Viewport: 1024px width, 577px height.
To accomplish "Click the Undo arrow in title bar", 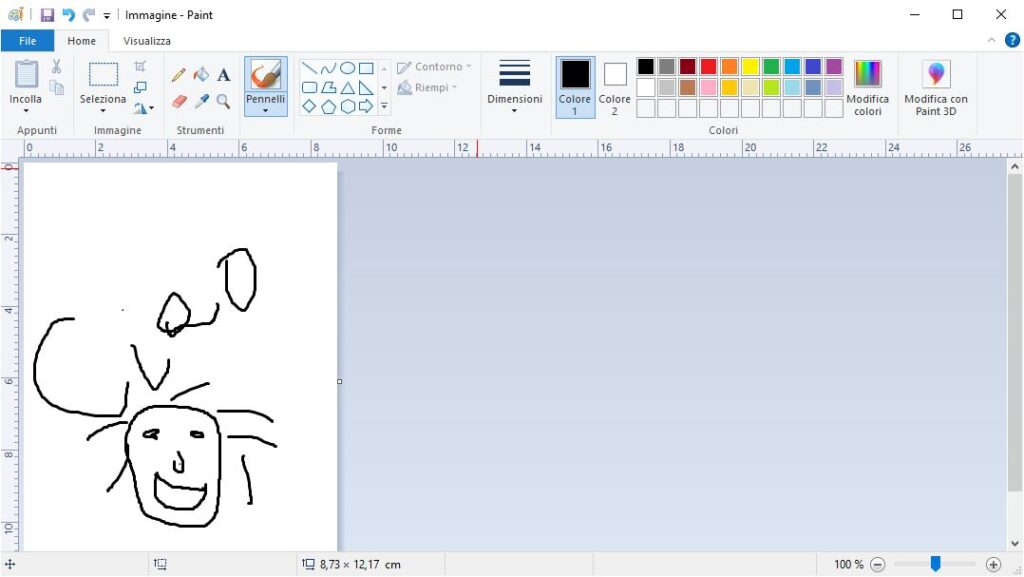I will [x=68, y=15].
